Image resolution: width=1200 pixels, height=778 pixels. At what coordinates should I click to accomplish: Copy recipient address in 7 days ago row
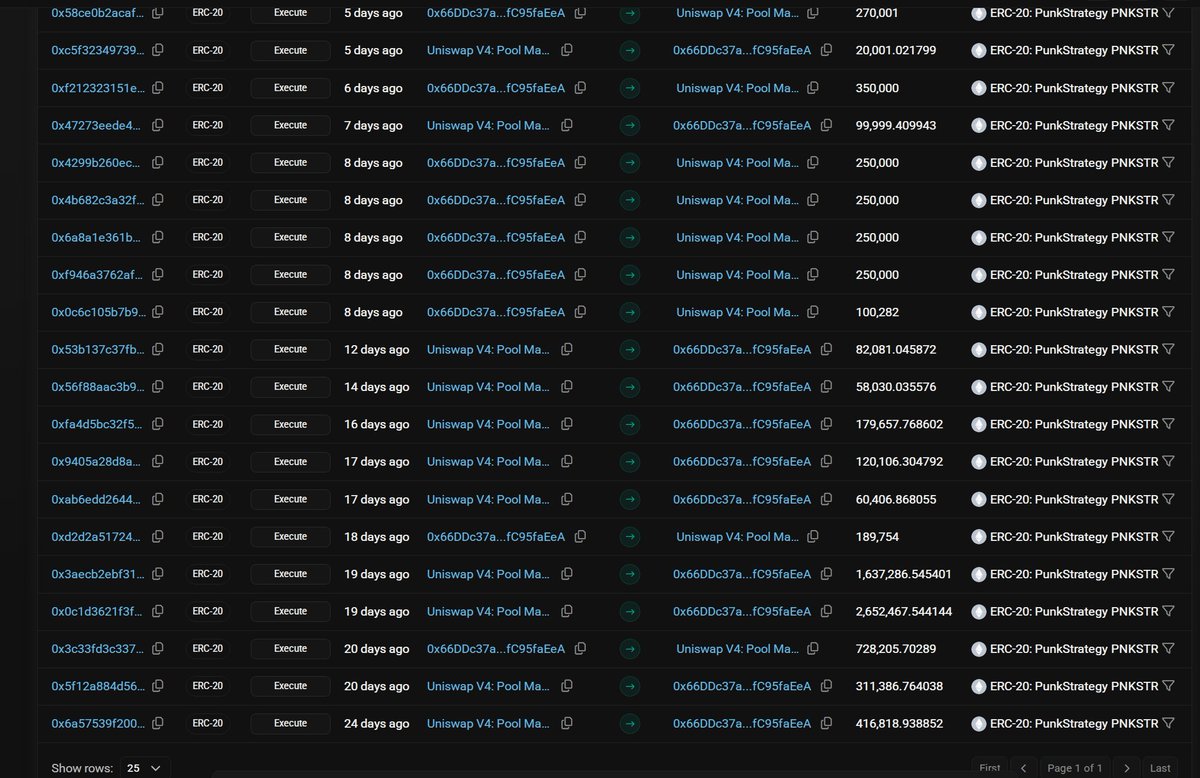(x=826, y=125)
